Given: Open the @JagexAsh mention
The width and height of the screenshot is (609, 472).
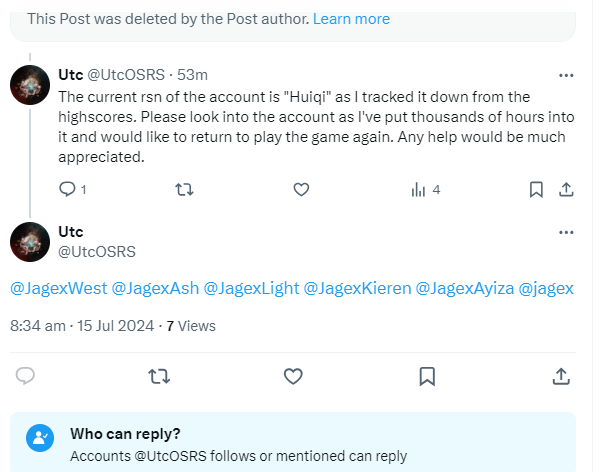Looking at the screenshot, I should click(155, 288).
